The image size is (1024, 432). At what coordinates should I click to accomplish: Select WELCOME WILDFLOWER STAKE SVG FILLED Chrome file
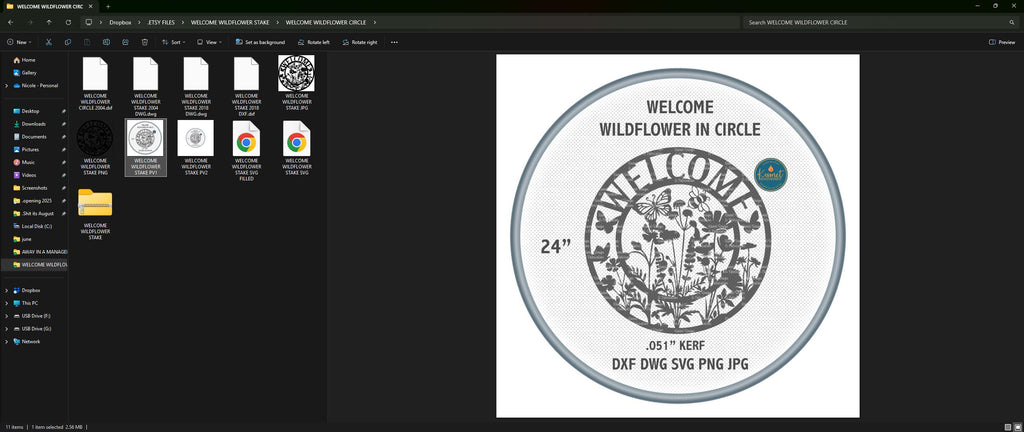(x=246, y=150)
